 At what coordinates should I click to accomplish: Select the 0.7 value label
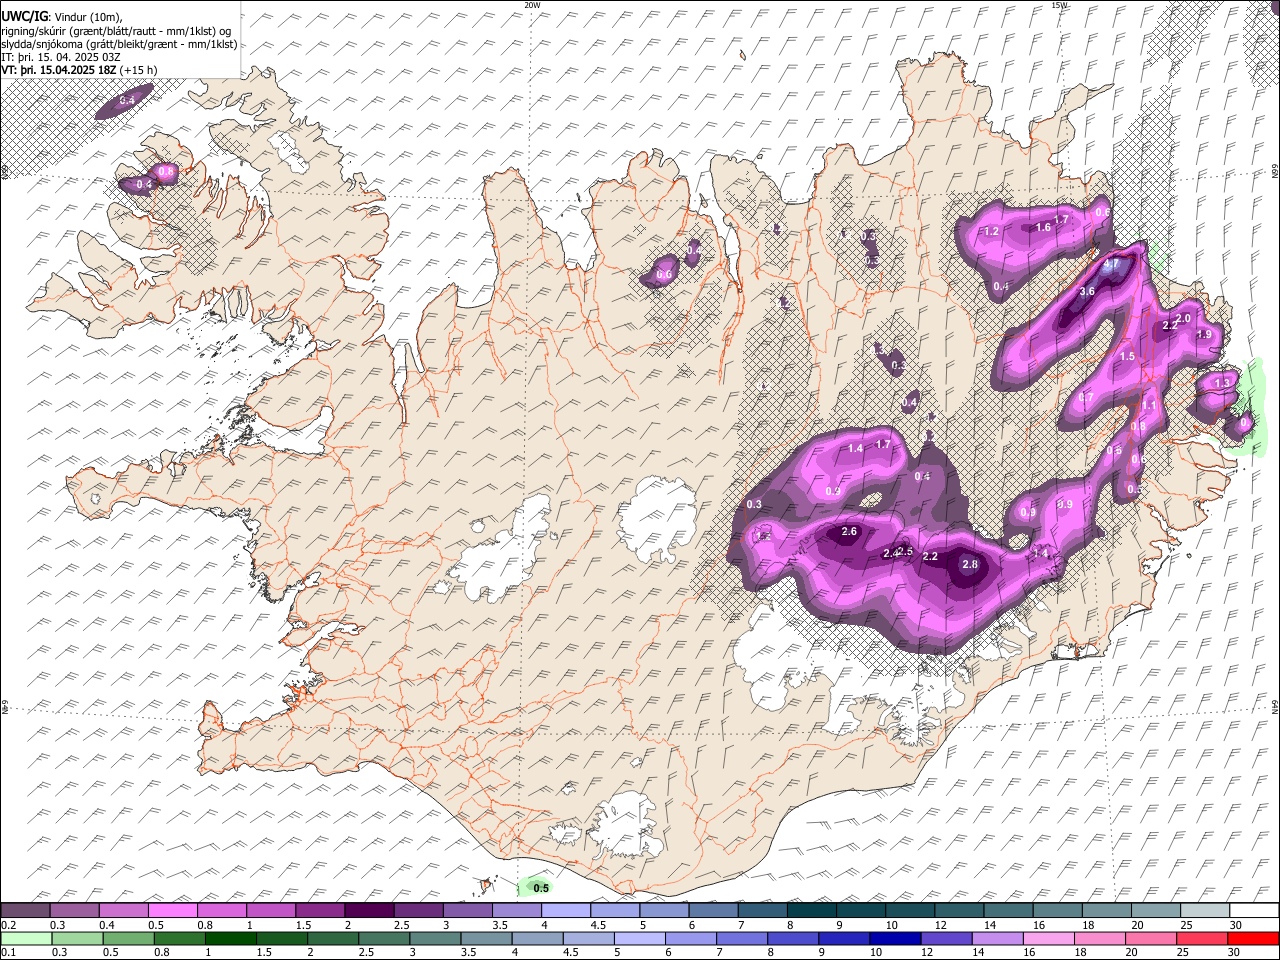point(1086,397)
